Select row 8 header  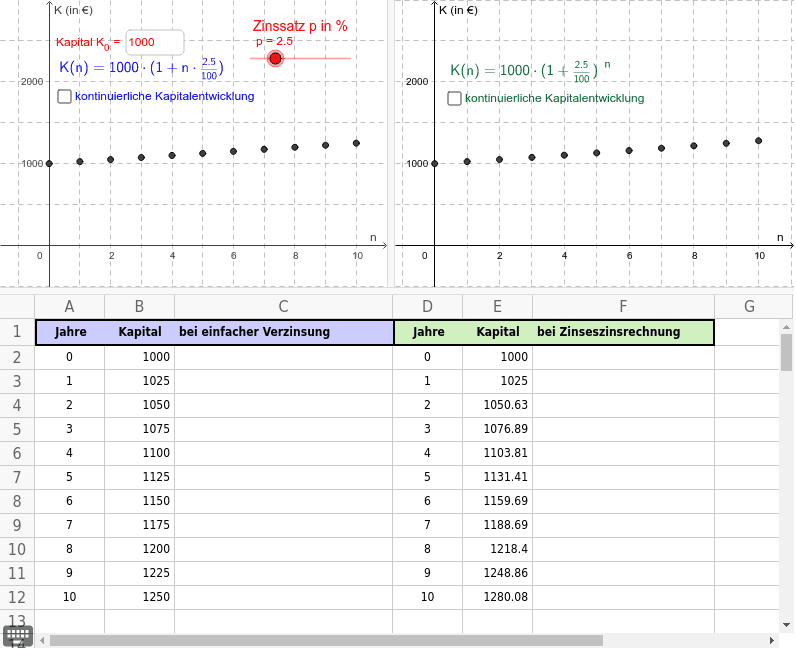click(x=17, y=501)
